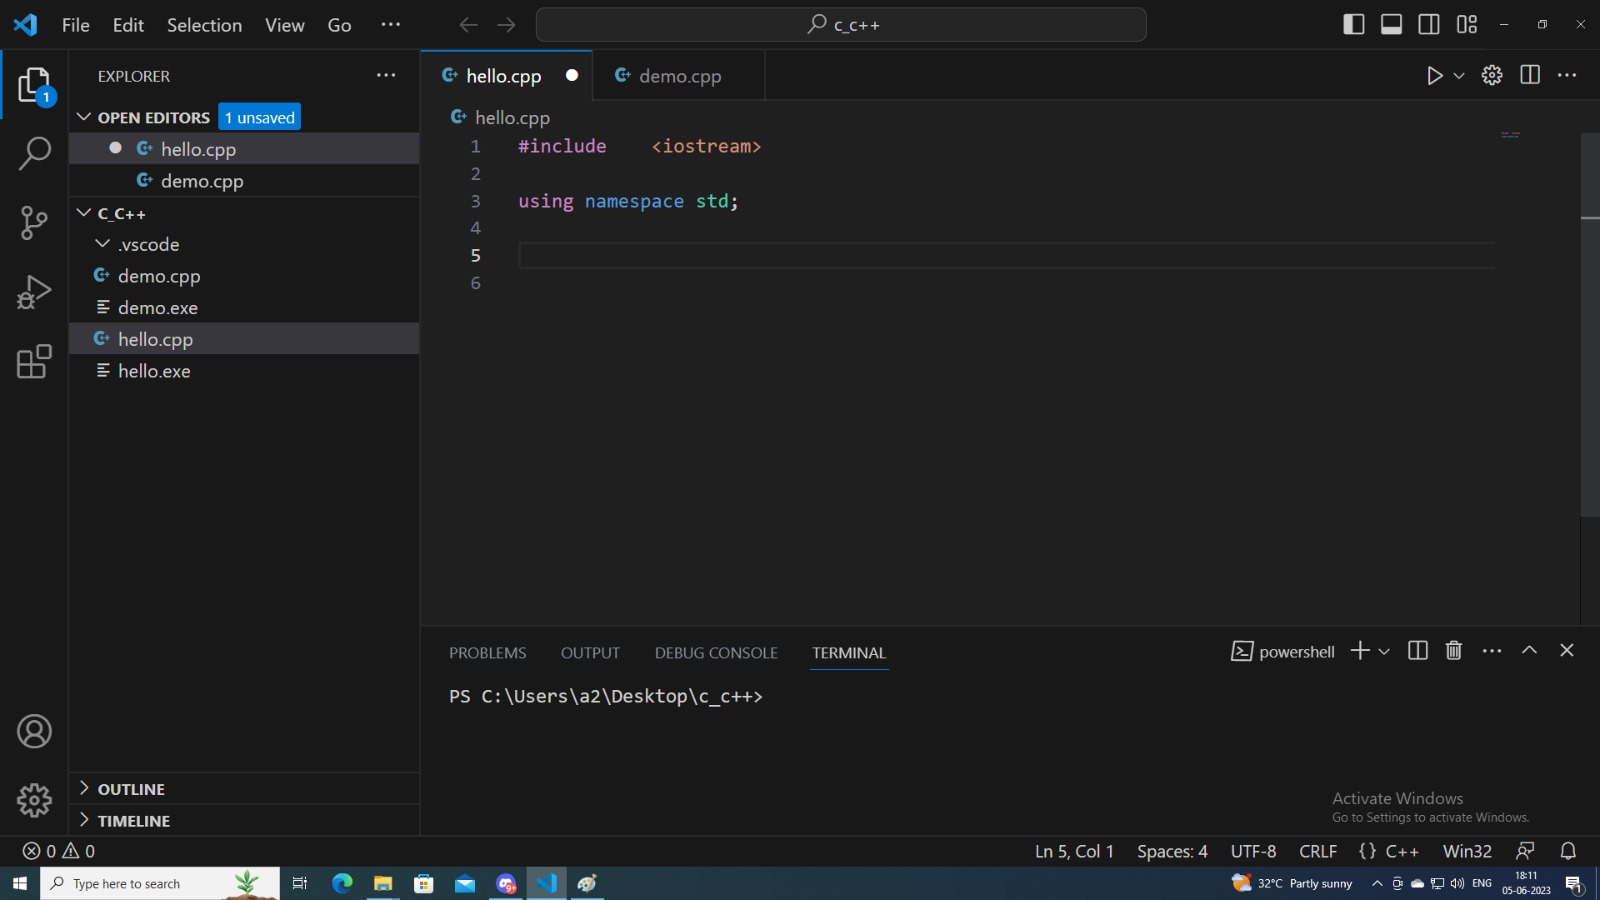Select hello.cpp under Open Editors

pyautogui.click(x=244, y=149)
